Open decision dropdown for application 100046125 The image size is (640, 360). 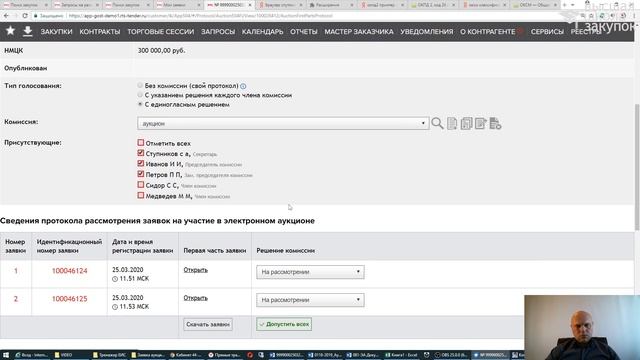310,300
